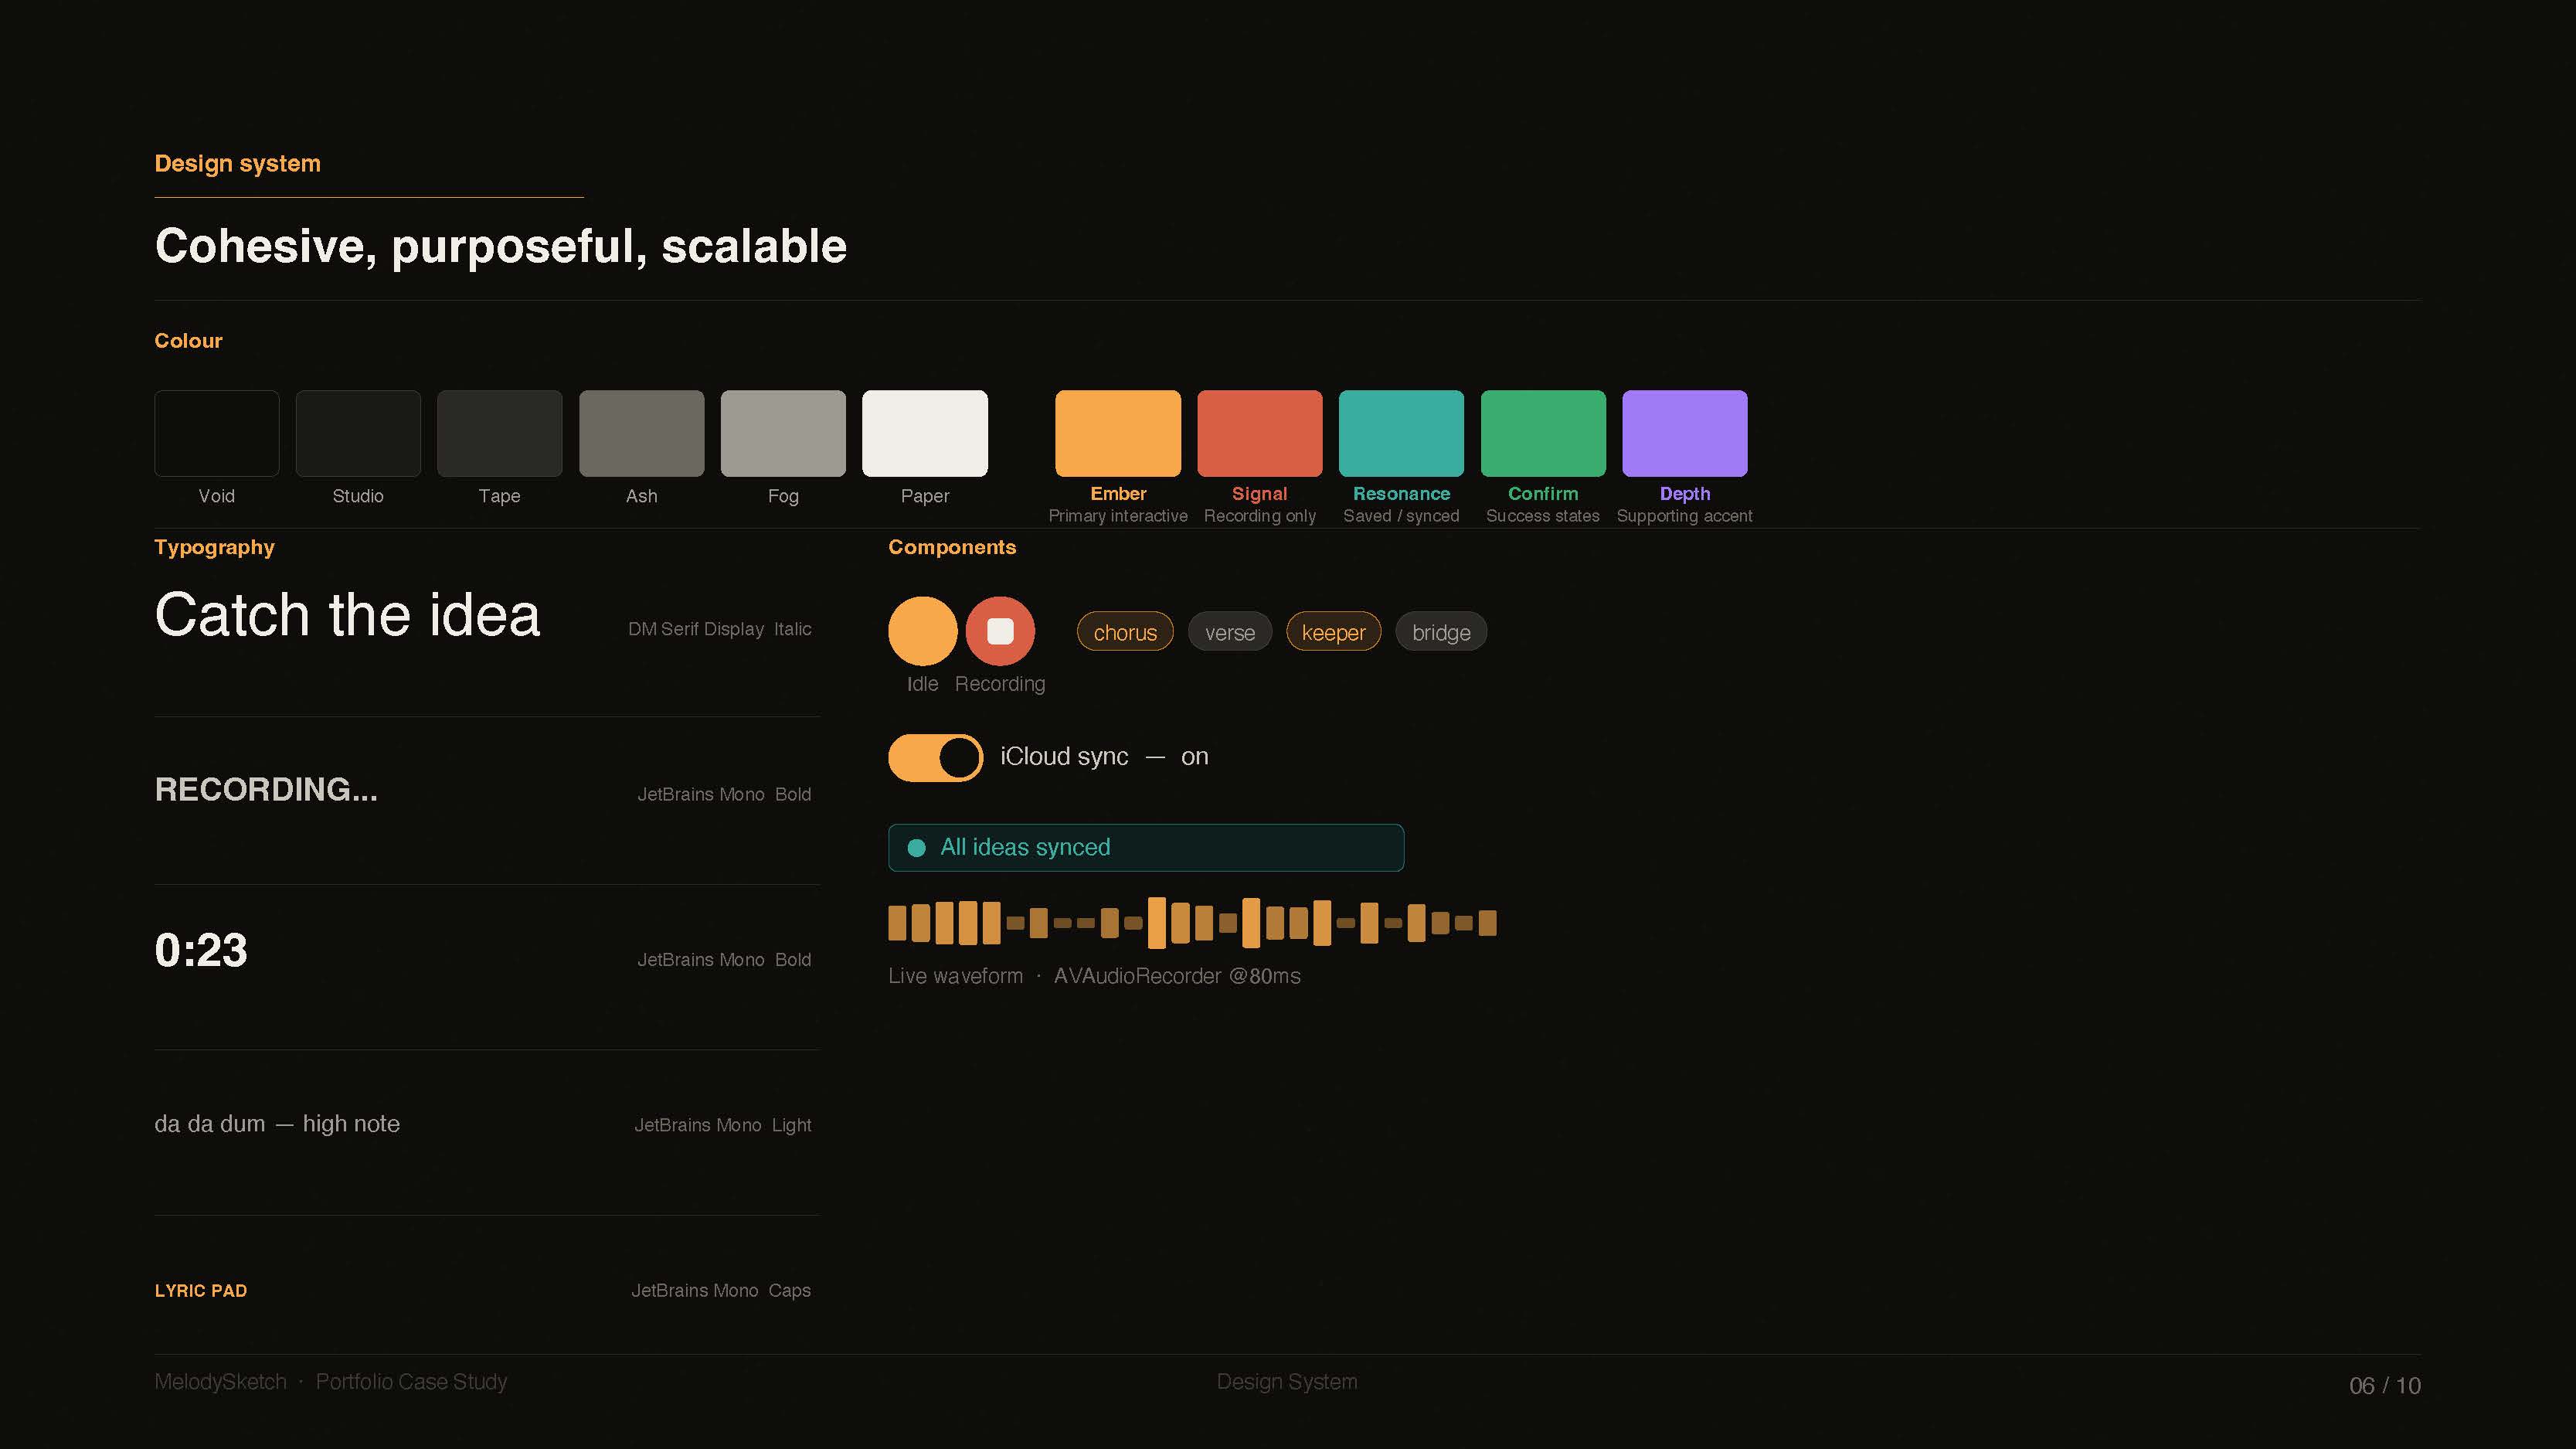The width and height of the screenshot is (2576, 1449).
Task: Pick the Signal red colour swatch
Action: pos(1259,433)
